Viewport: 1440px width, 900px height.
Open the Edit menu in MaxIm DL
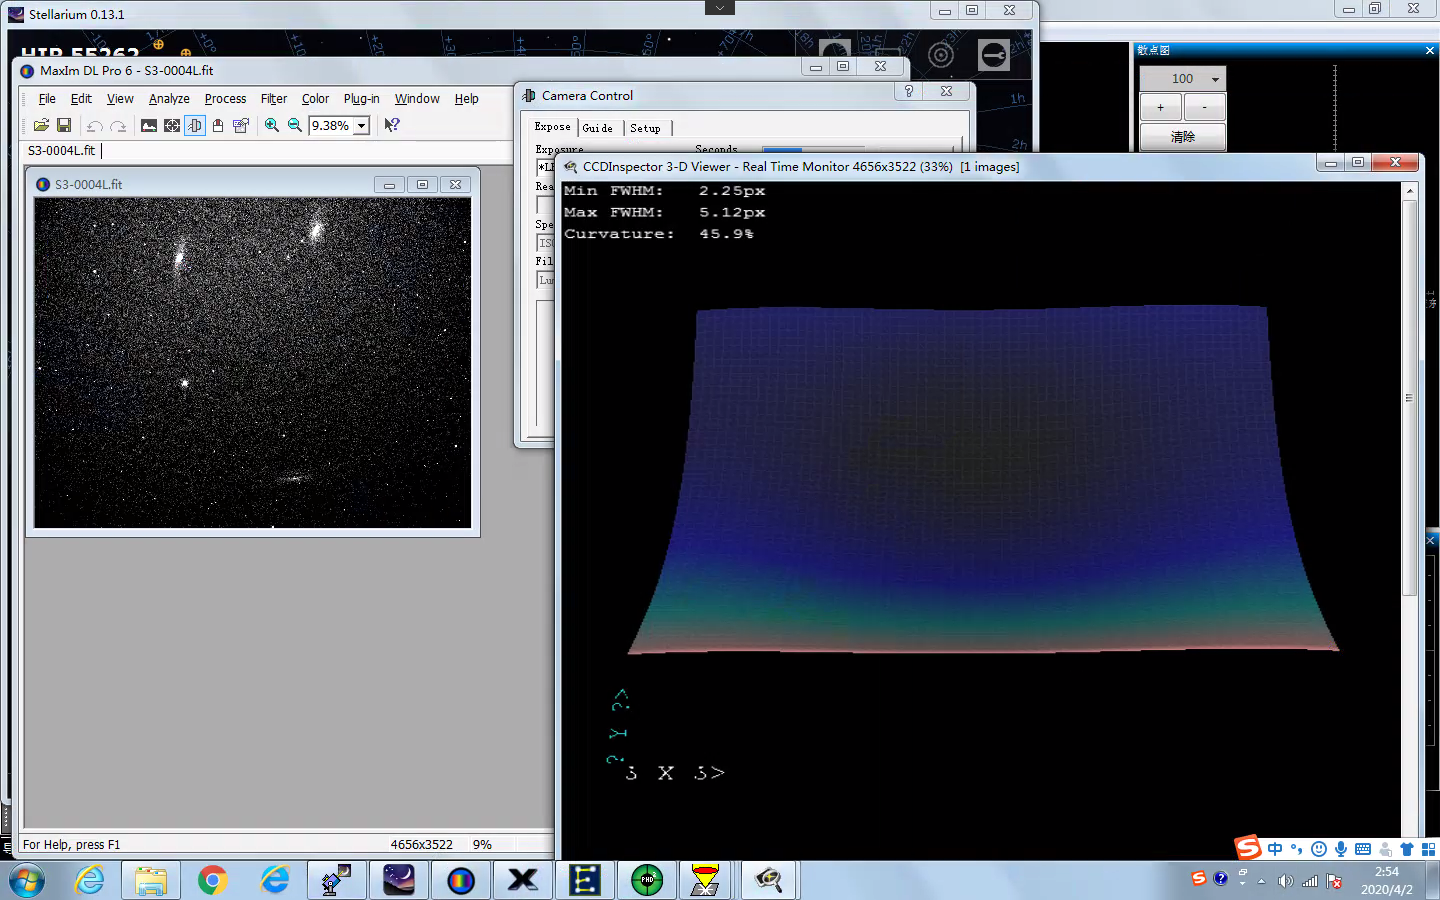(81, 99)
